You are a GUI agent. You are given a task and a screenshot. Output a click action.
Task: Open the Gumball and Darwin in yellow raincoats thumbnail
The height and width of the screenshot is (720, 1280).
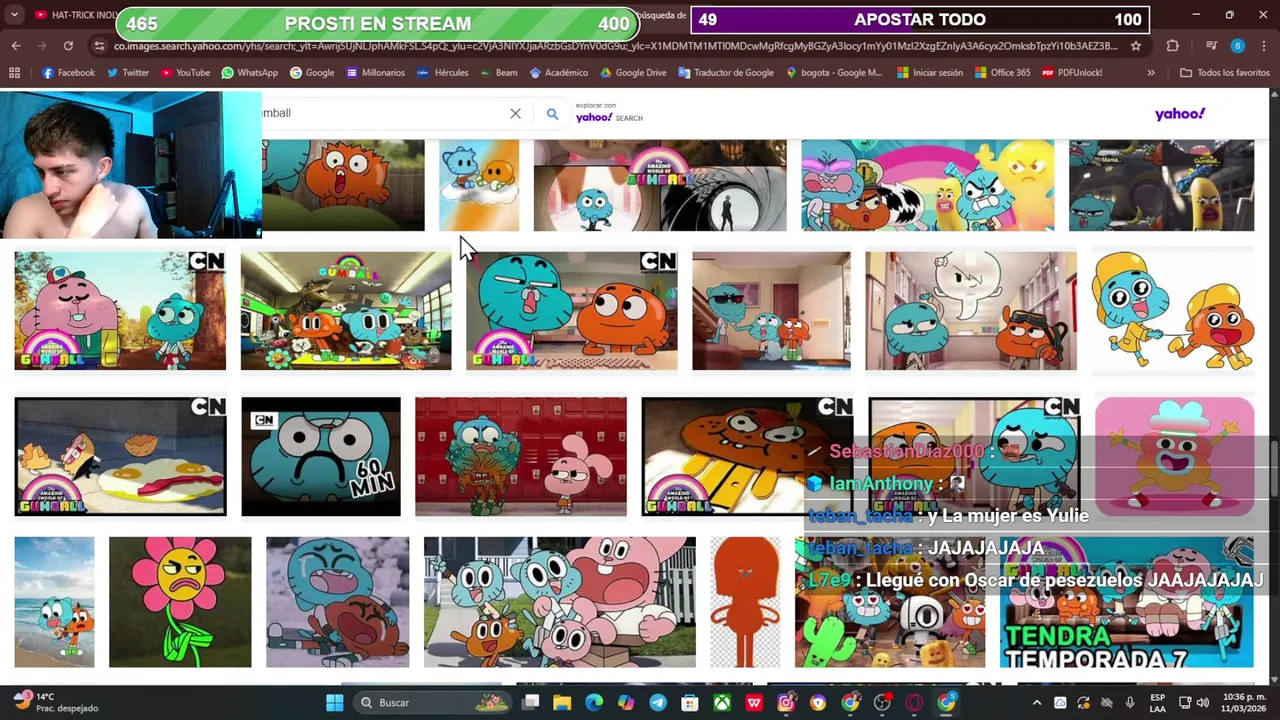click(1174, 311)
